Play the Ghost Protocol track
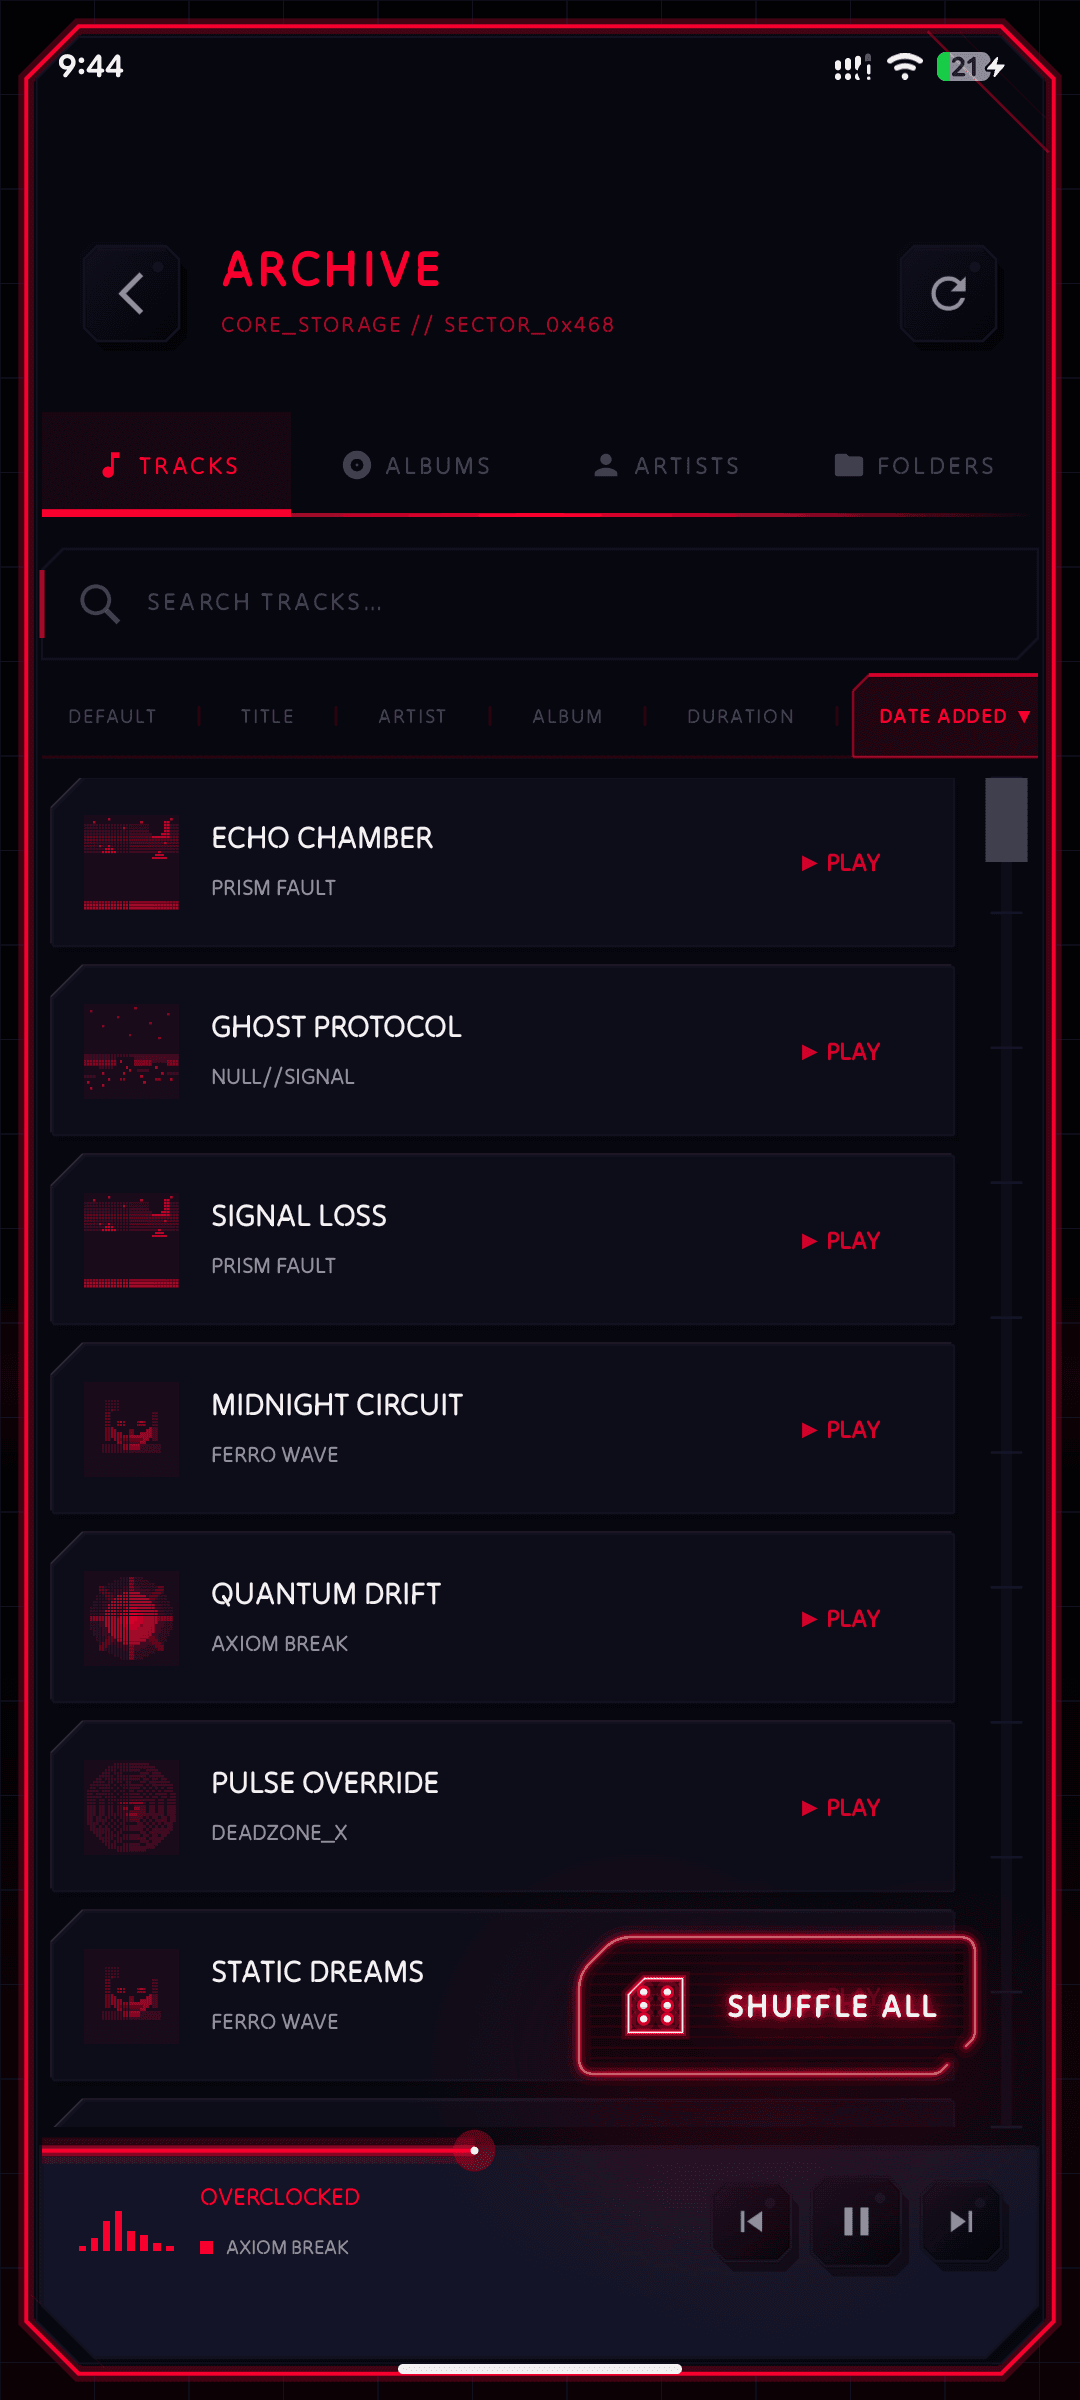 click(841, 1052)
